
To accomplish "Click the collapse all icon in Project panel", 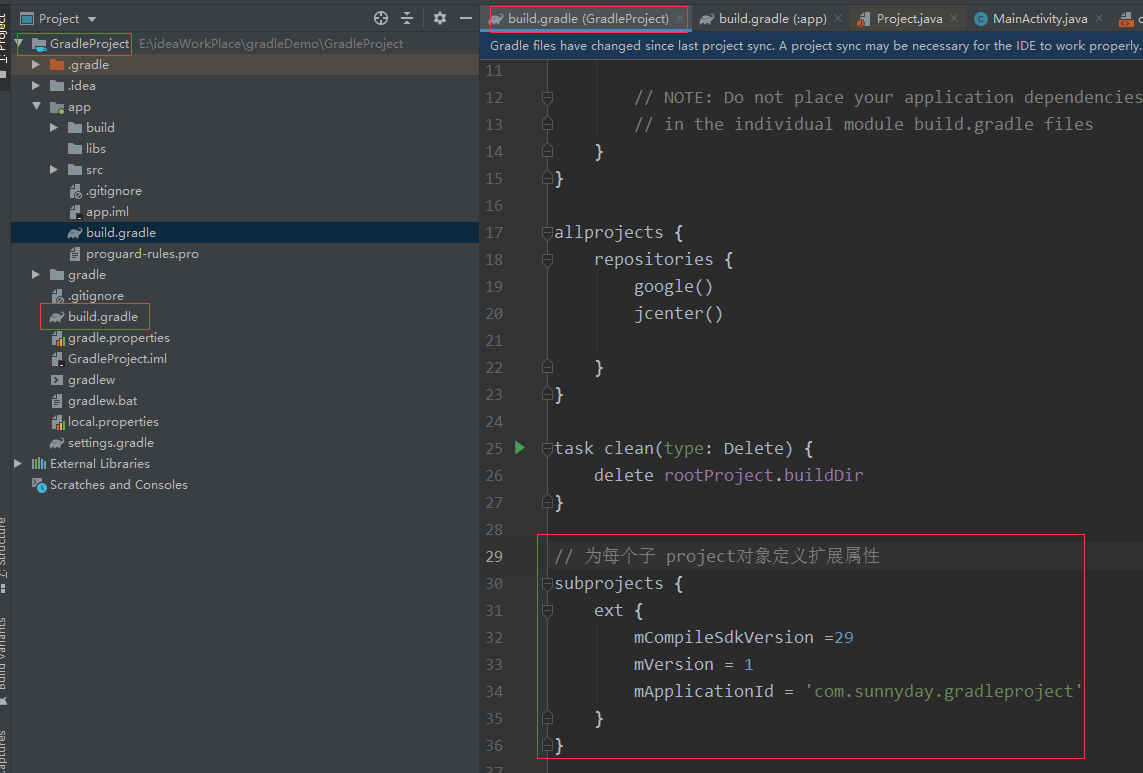I will point(407,18).
